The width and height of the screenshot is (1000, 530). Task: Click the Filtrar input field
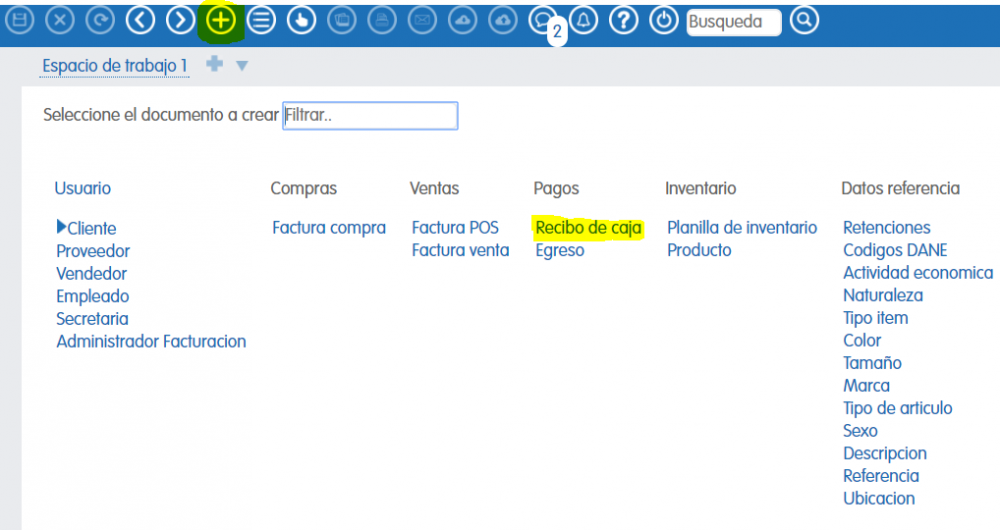tap(370, 115)
